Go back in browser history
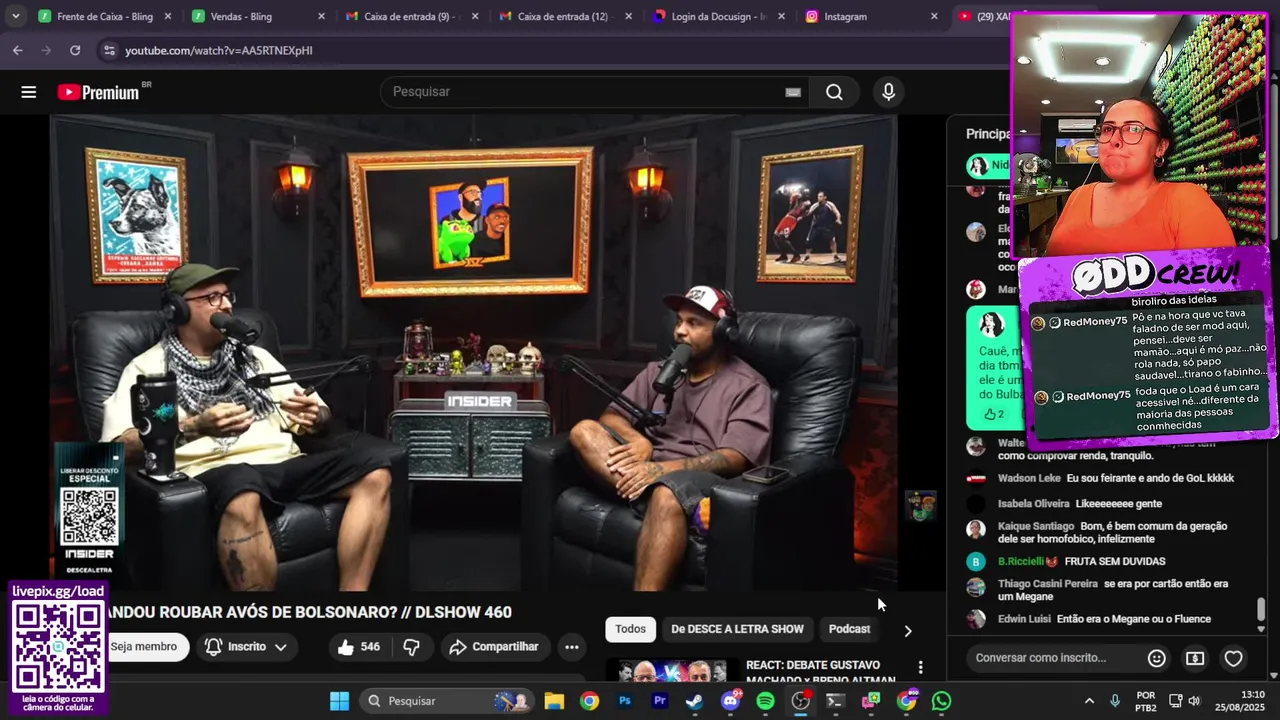The image size is (1280, 720). pyautogui.click(x=18, y=50)
